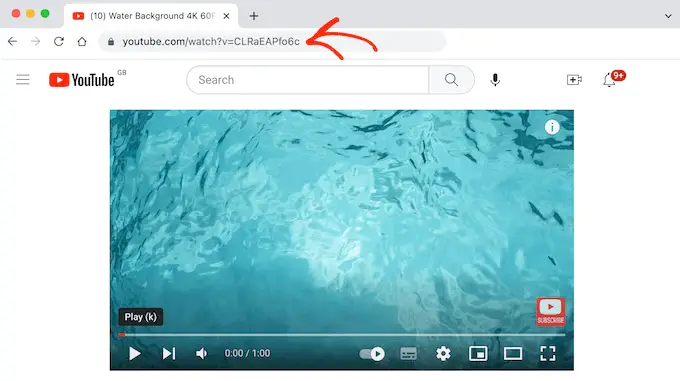
Task: Open the YouTube hamburger guide menu
Action: pos(23,80)
